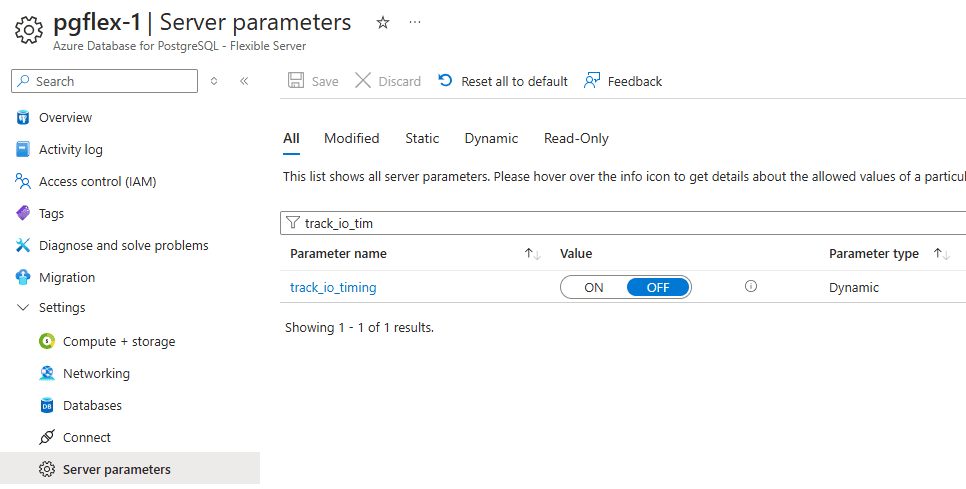The height and width of the screenshot is (489, 966).
Task: Click Reset all to default
Action: pos(503,81)
